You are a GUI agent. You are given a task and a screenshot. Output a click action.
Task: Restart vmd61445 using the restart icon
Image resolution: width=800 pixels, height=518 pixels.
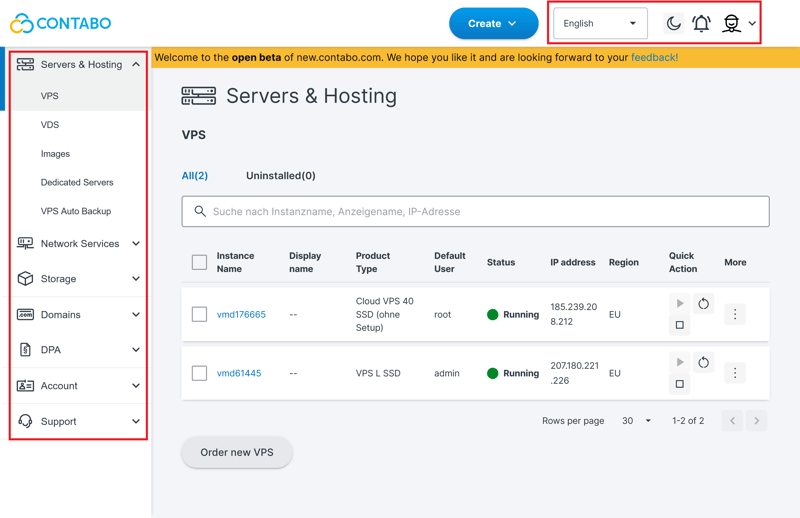[x=704, y=362]
